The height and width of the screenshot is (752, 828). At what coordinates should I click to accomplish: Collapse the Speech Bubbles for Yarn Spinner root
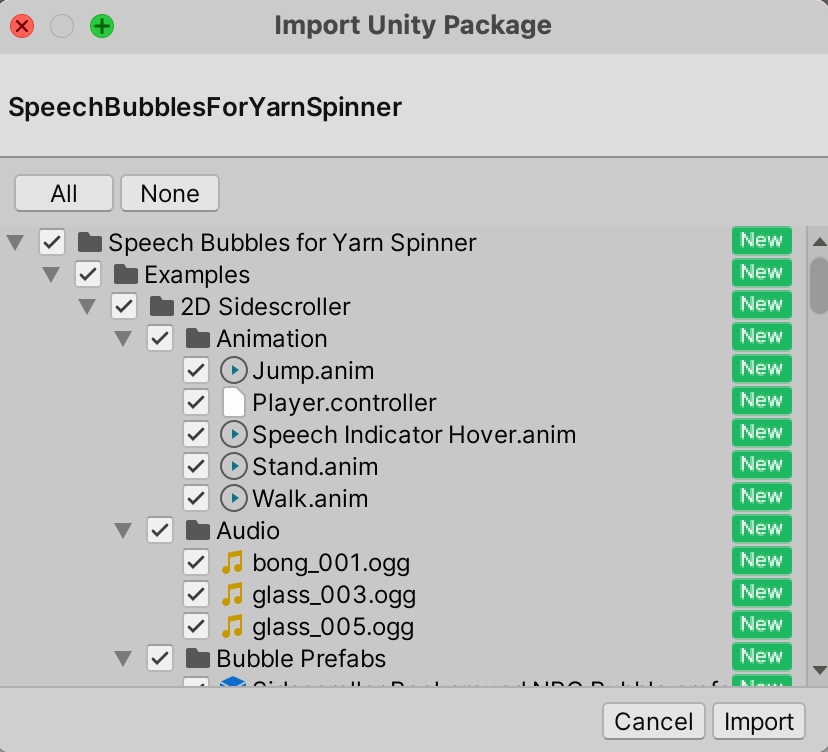pyautogui.click(x=15, y=243)
